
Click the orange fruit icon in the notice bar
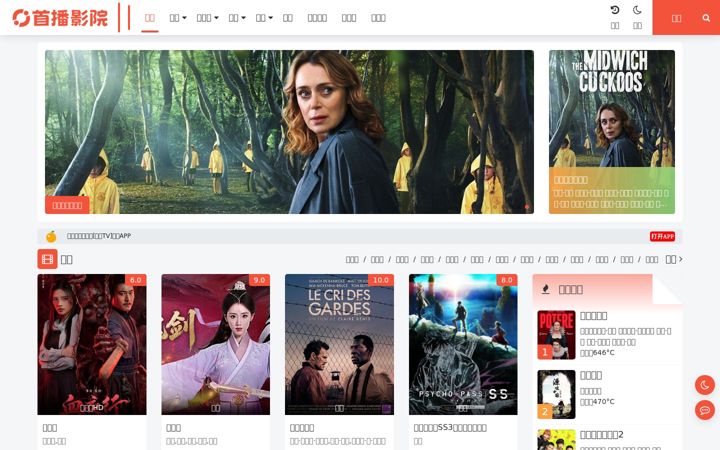[x=51, y=236]
